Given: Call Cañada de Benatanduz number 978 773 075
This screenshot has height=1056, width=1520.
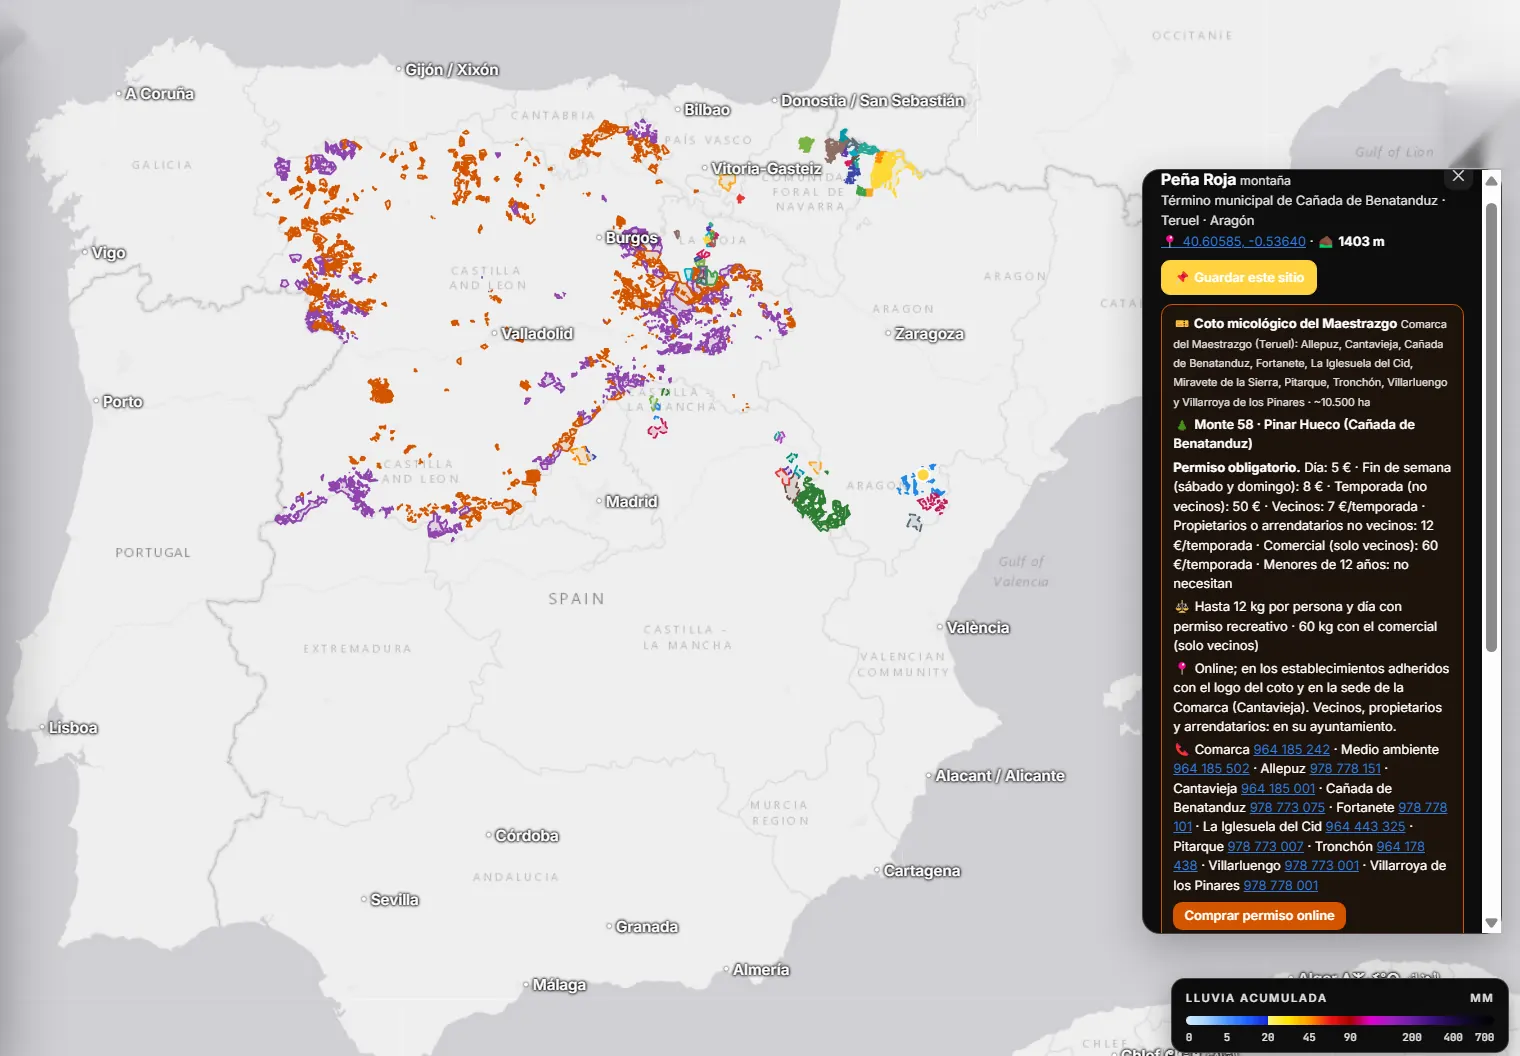Looking at the screenshot, I should 1287,808.
